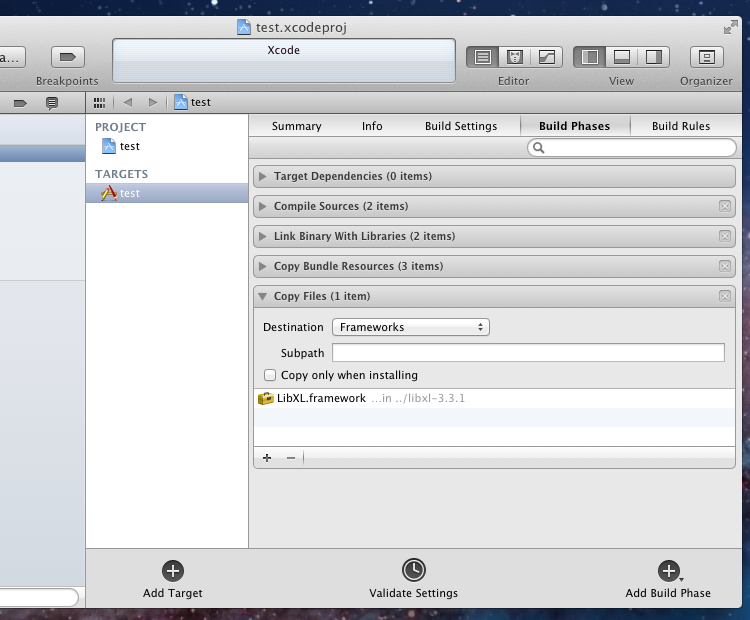Toggle the Navigator pane view button
The height and width of the screenshot is (620, 750).
coord(589,57)
